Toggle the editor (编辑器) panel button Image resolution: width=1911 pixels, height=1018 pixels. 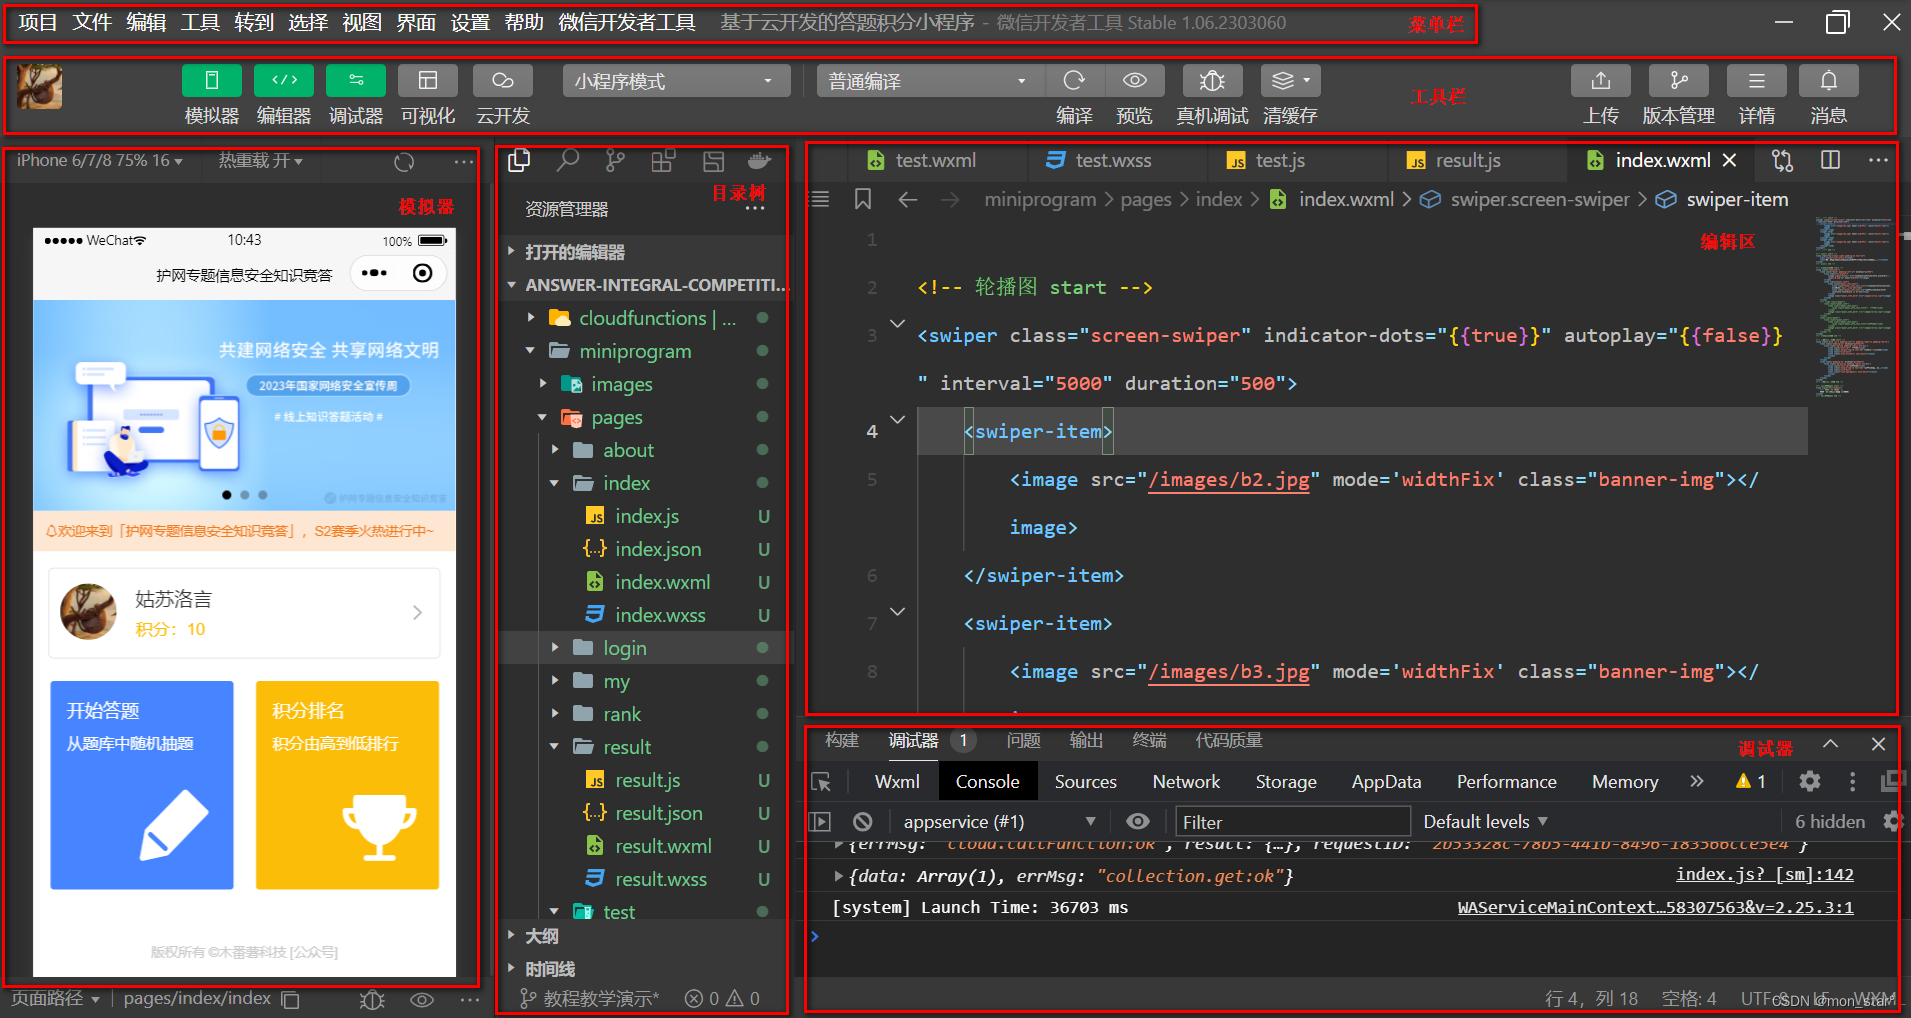284,81
